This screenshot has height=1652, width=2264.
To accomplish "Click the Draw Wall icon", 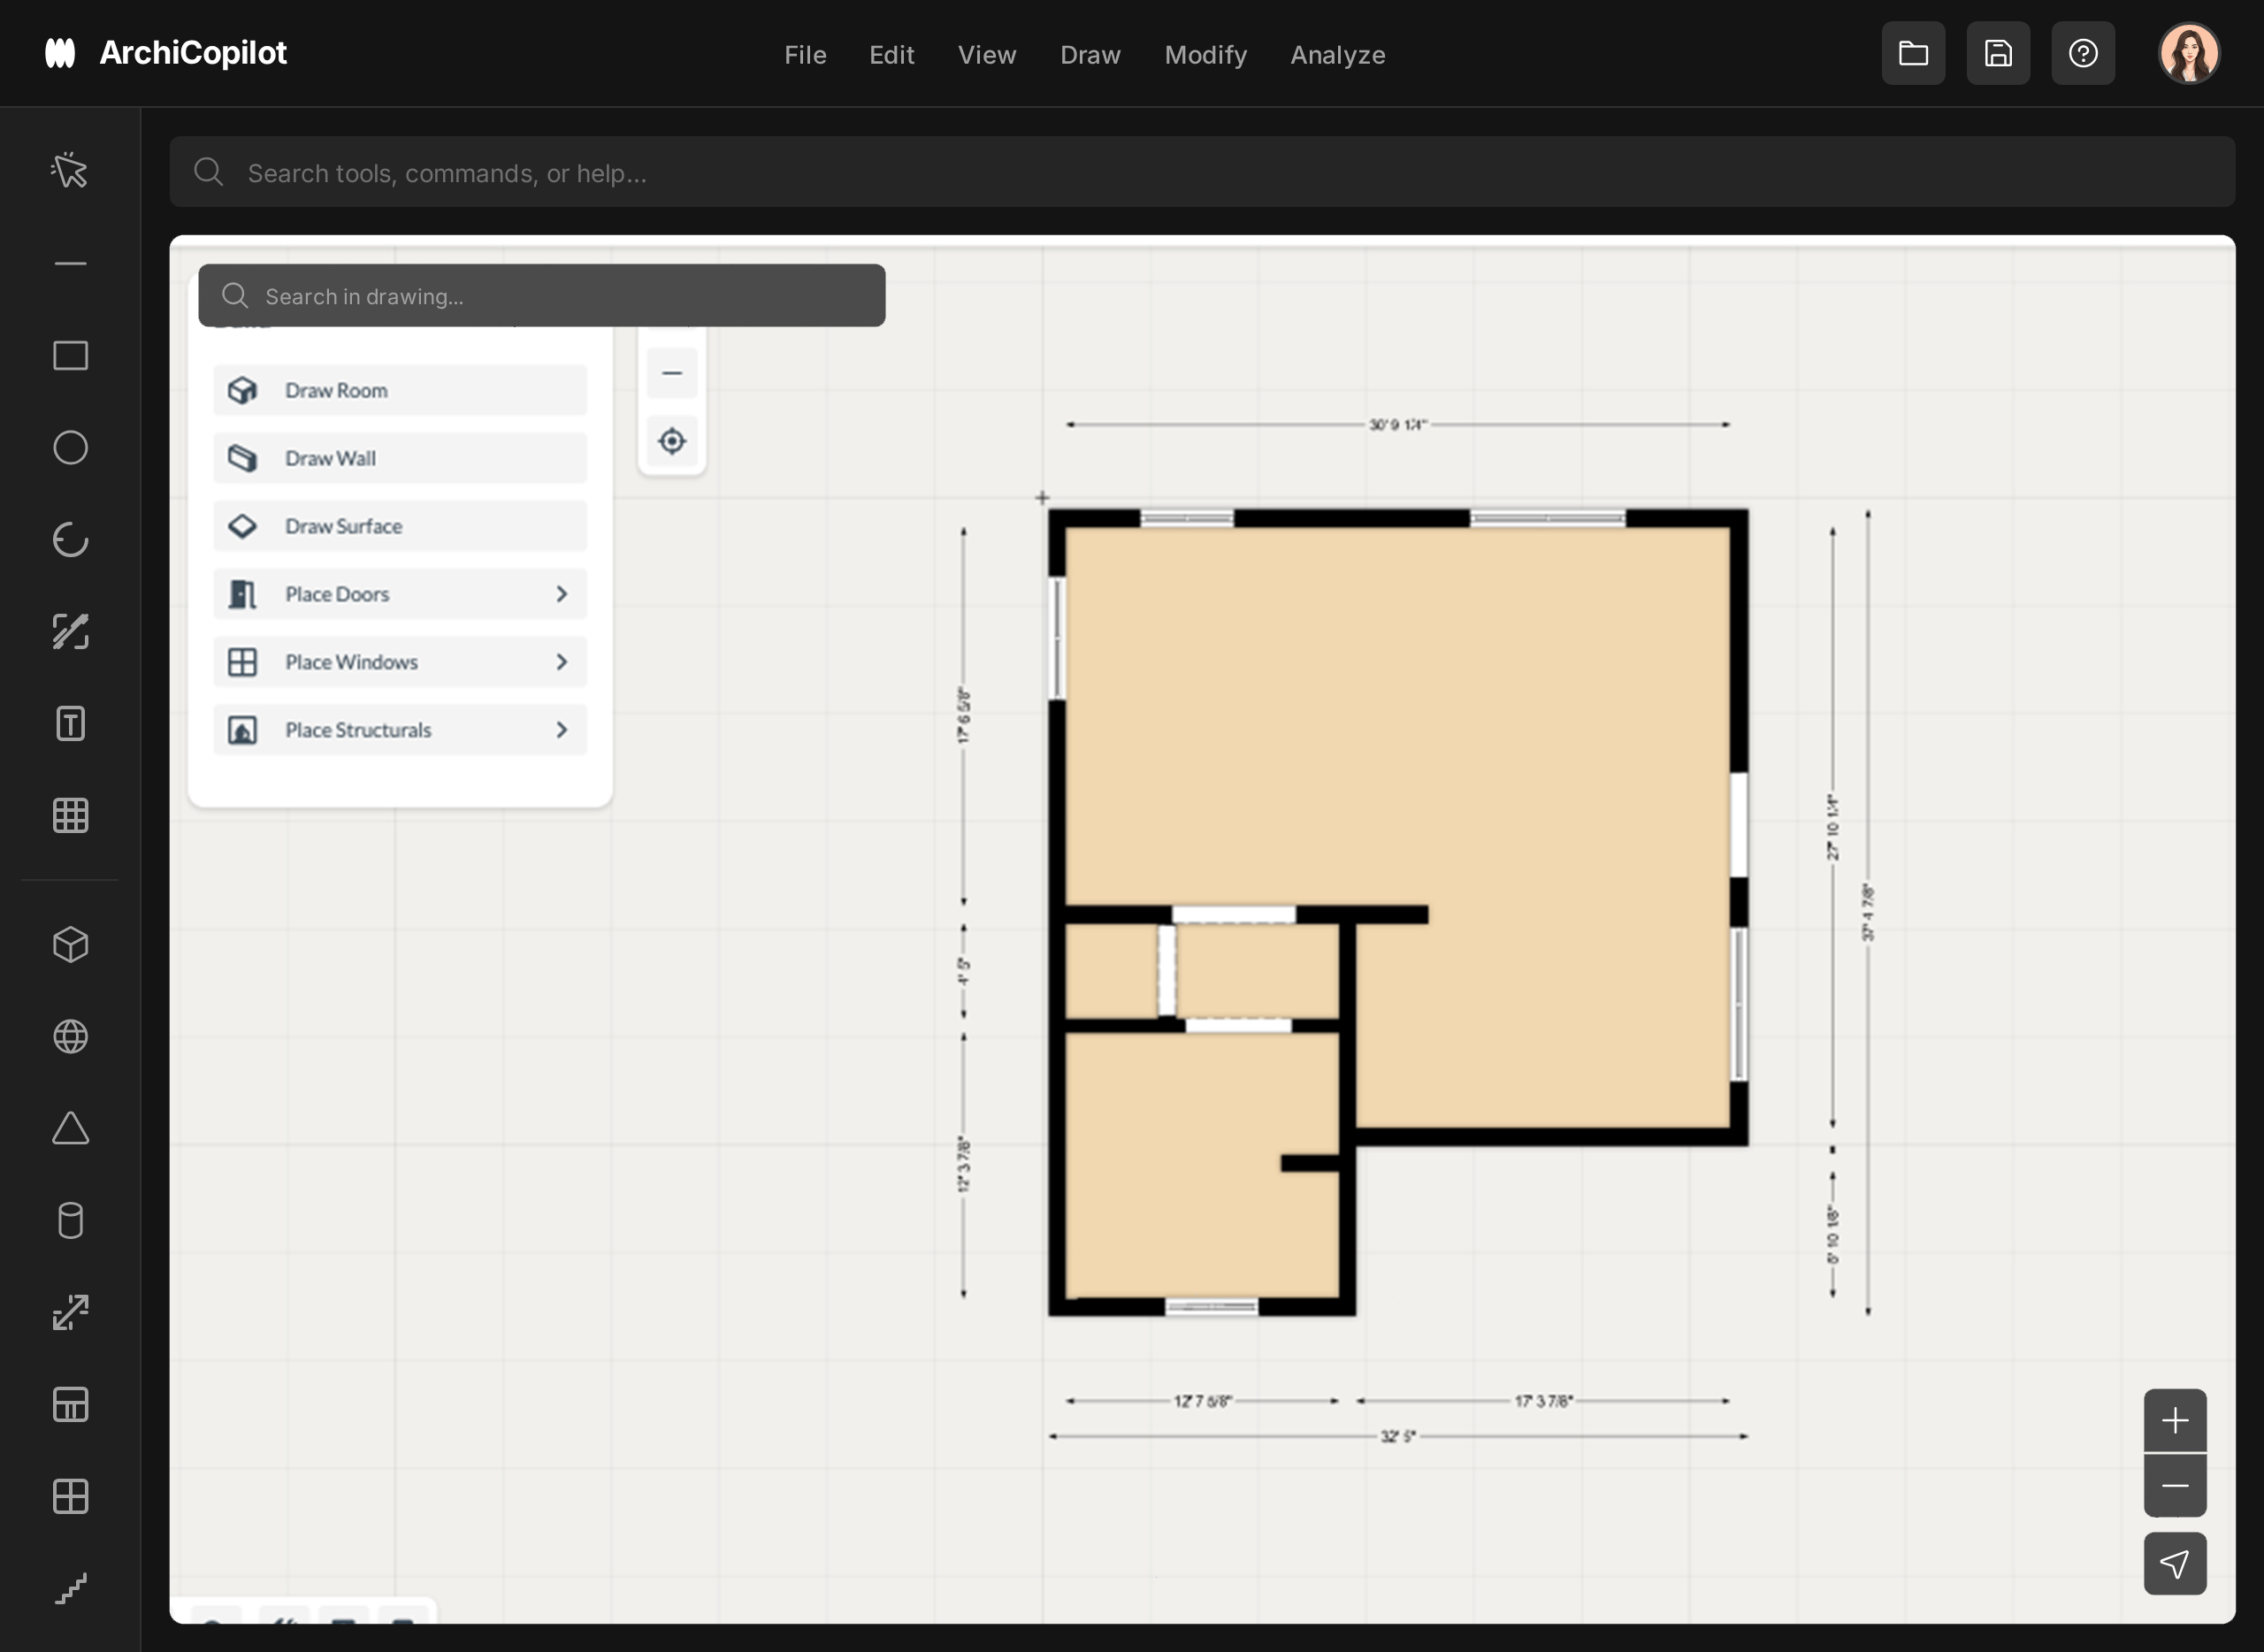I will [x=242, y=458].
